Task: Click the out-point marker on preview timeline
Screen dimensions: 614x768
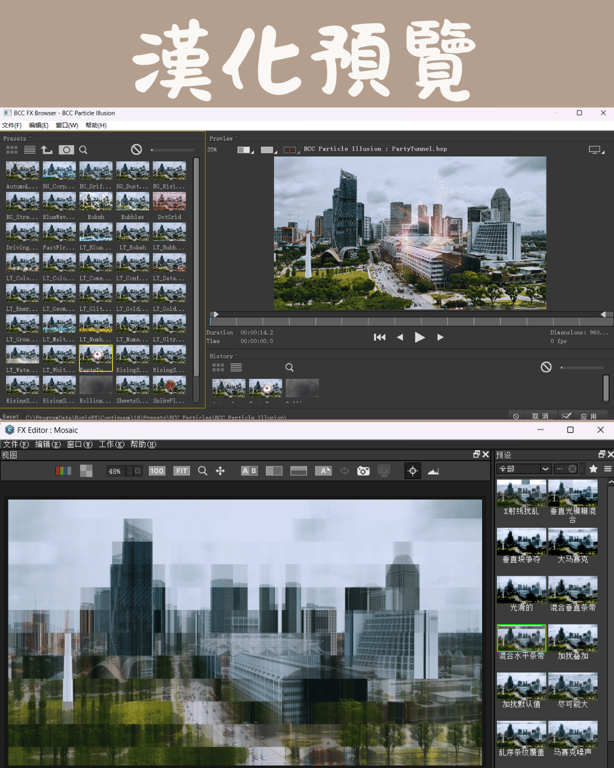Action: point(604,314)
